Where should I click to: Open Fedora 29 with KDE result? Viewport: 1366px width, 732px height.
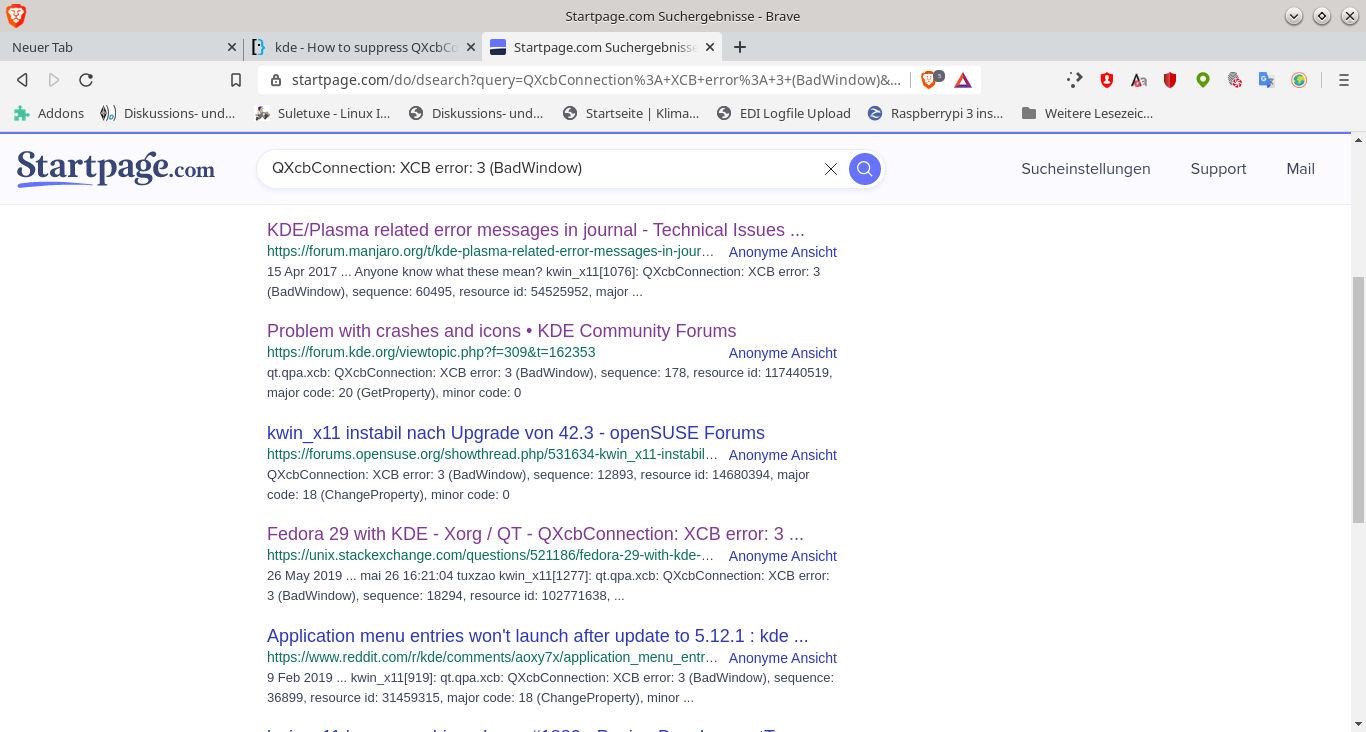point(535,534)
